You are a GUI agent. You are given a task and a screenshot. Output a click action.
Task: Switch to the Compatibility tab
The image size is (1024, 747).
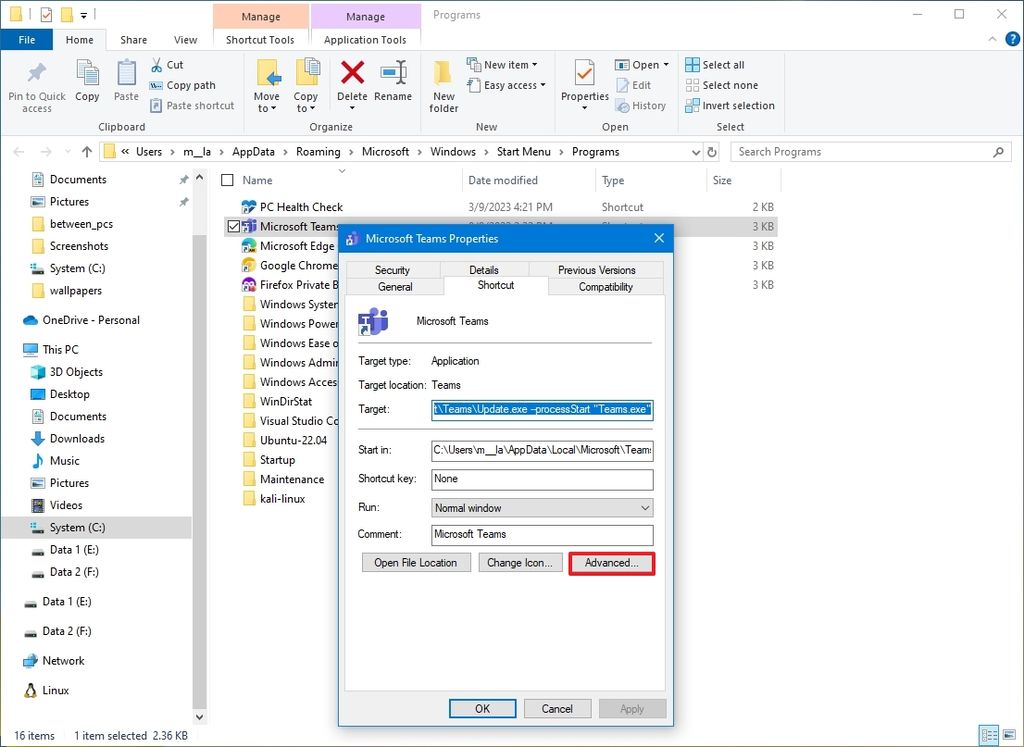coord(604,287)
